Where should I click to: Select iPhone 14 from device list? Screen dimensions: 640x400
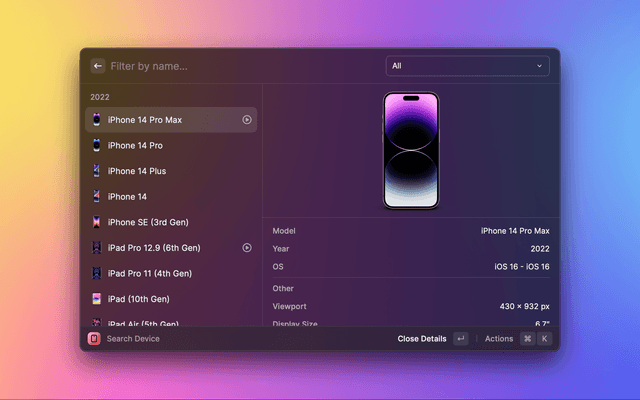pos(127,197)
